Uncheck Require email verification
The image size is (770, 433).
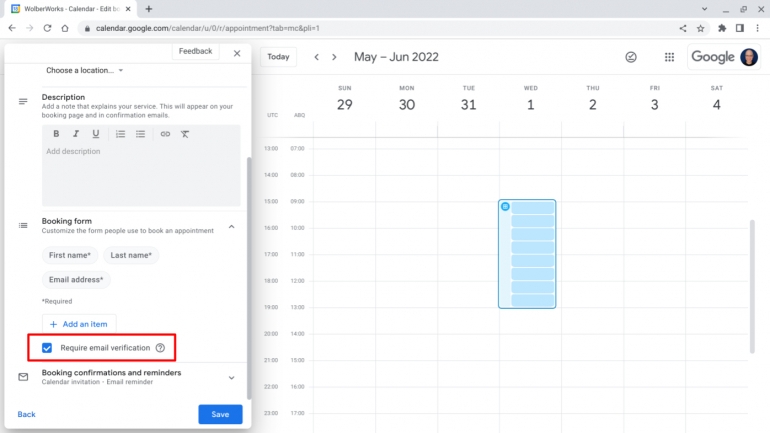click(47, 348)
